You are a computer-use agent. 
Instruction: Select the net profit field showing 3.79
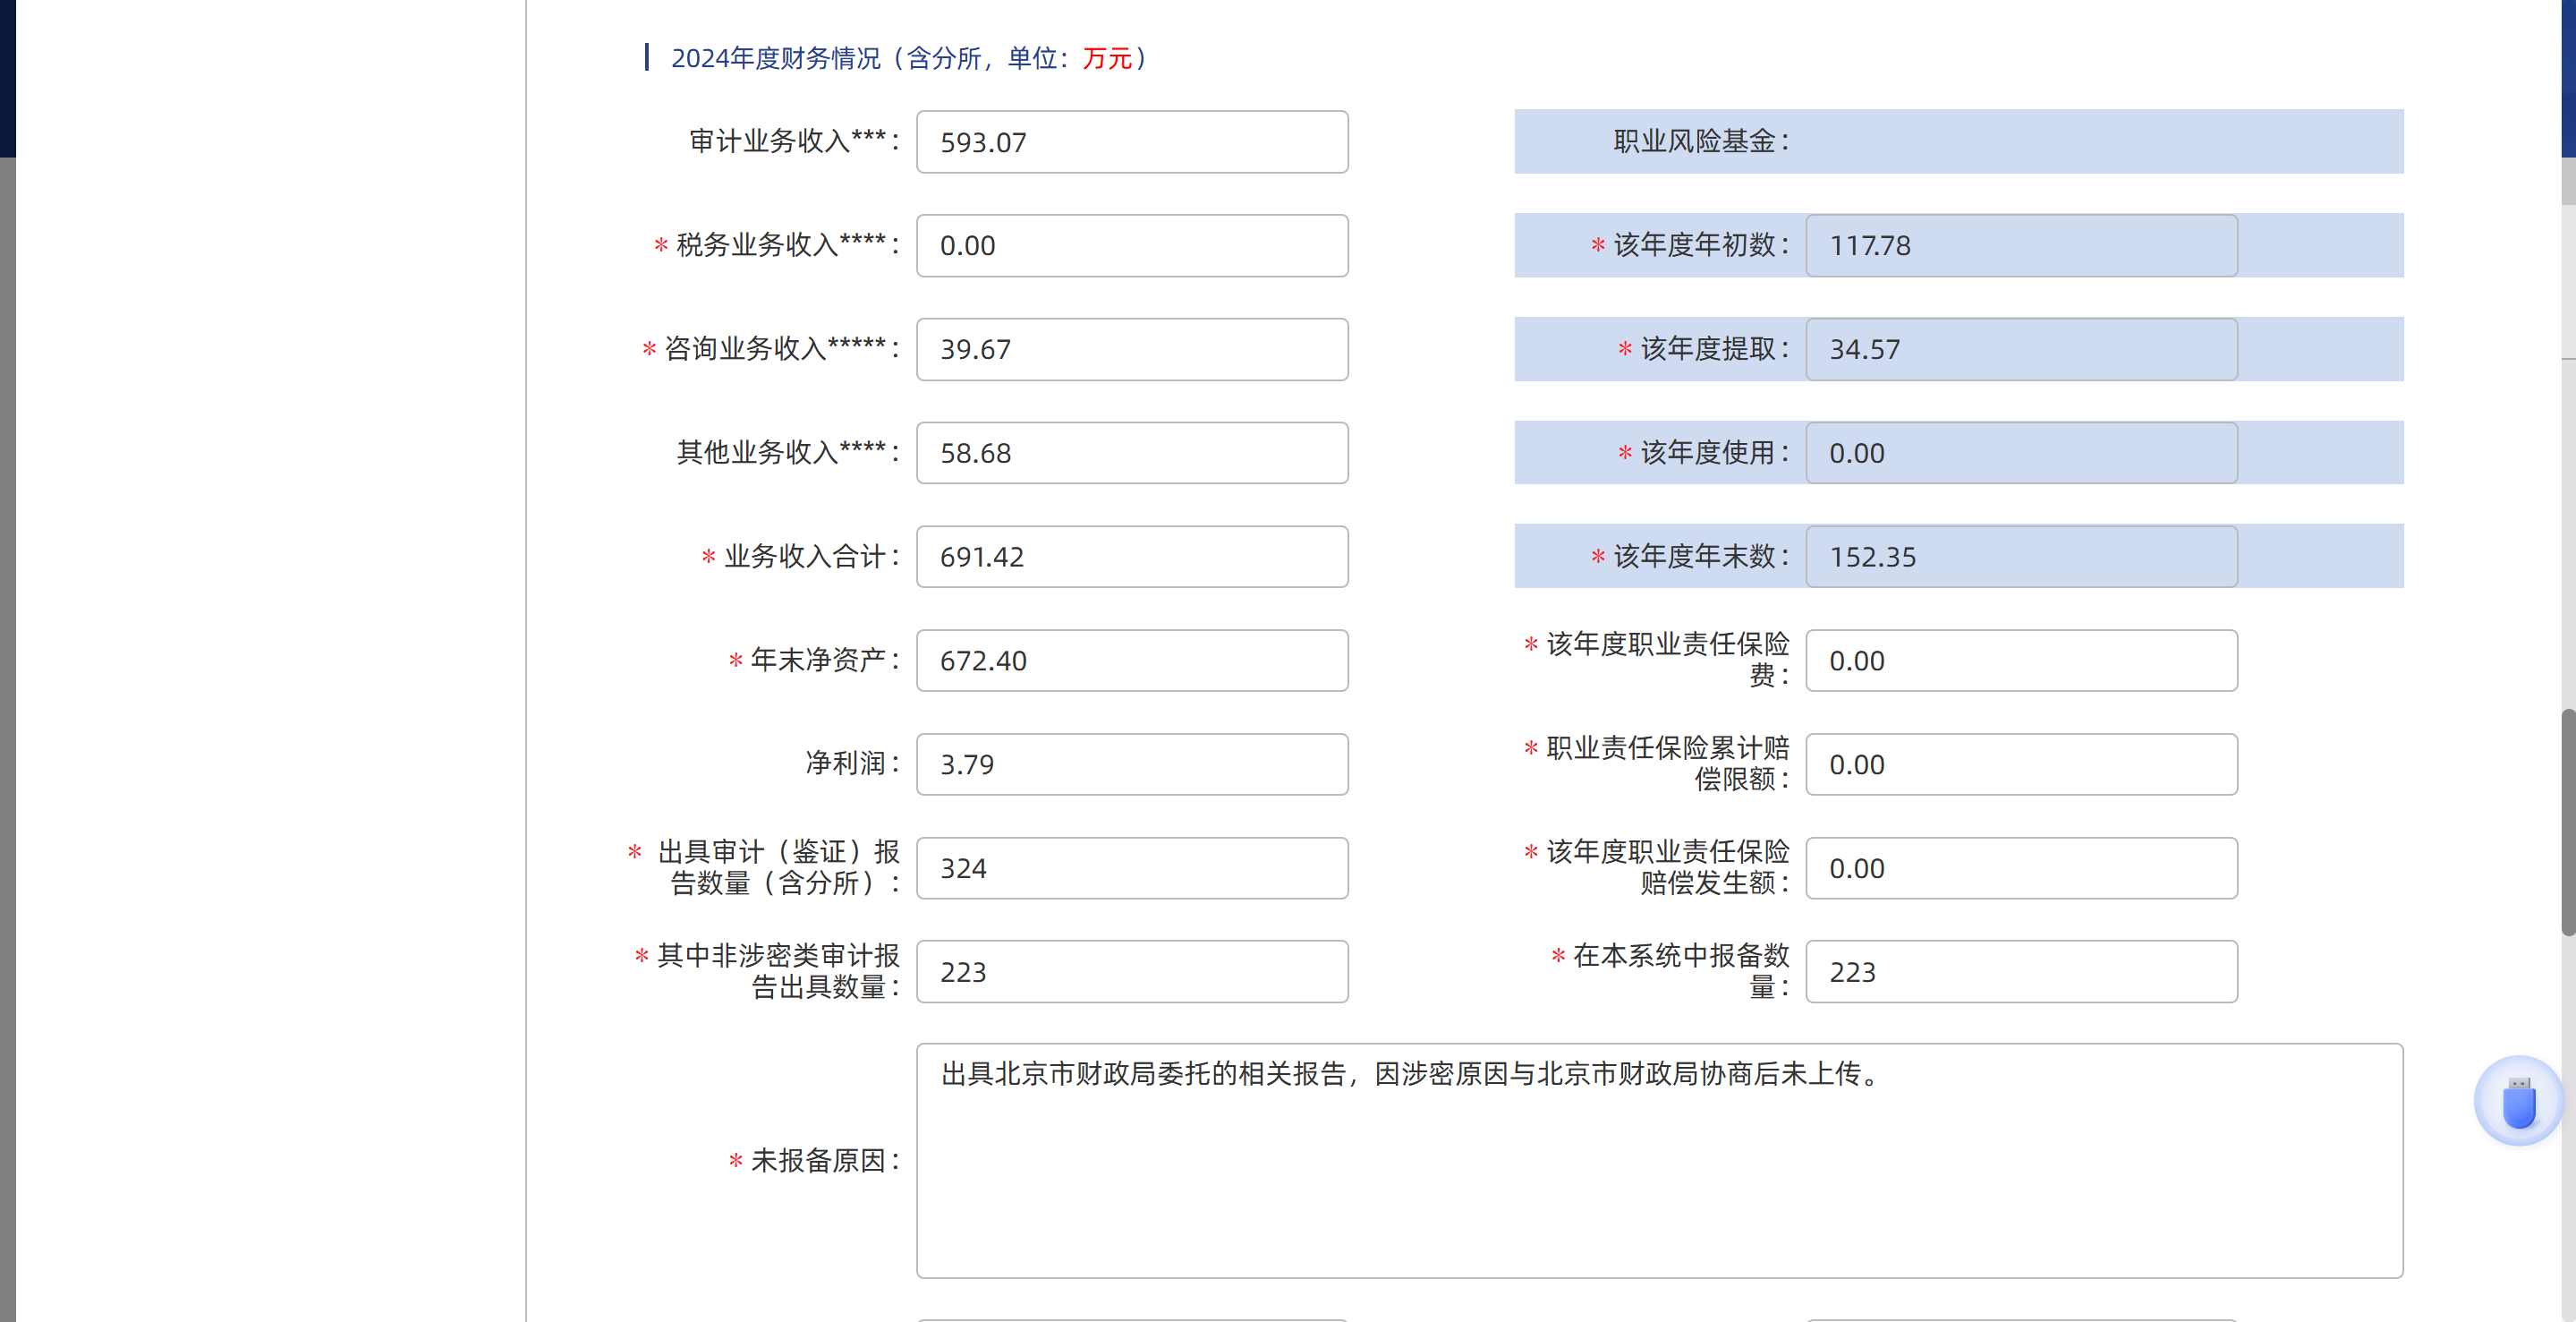(x=1131, y=765)
